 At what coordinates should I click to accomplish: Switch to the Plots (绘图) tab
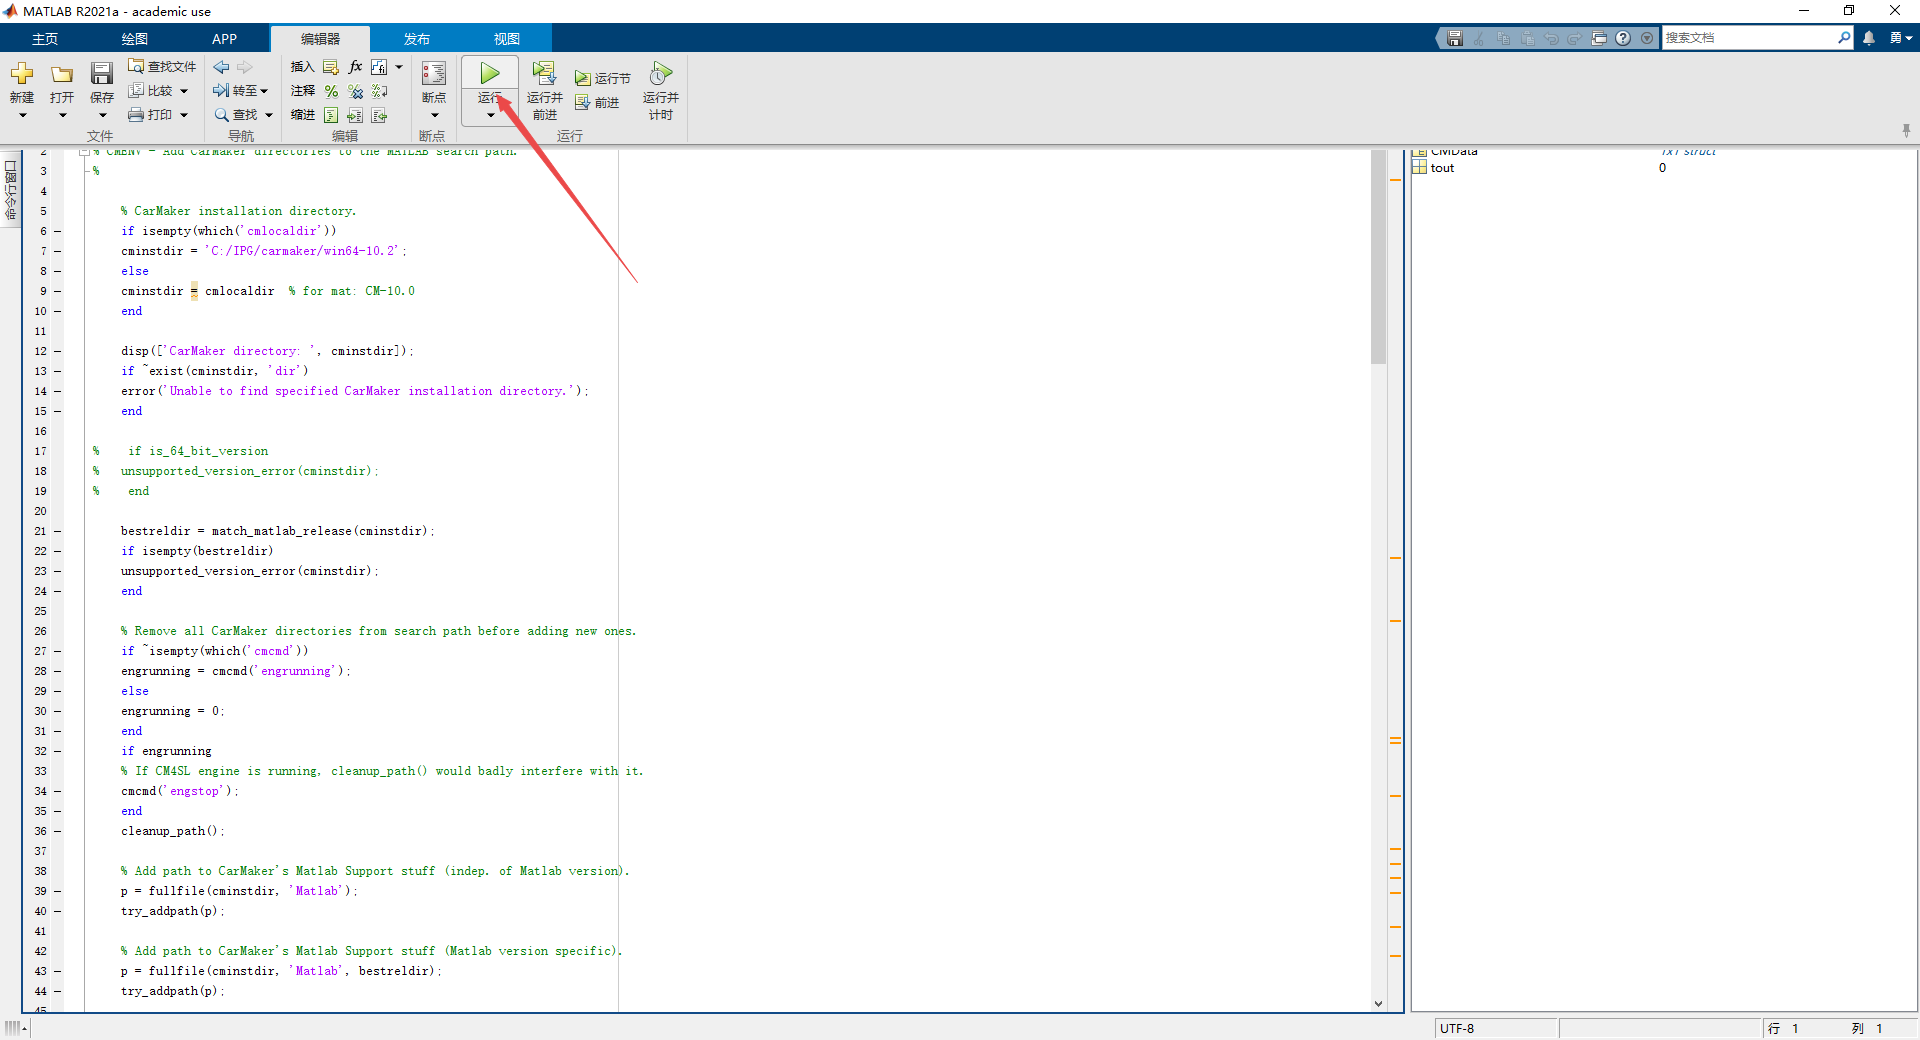click(x=135, y=39)
